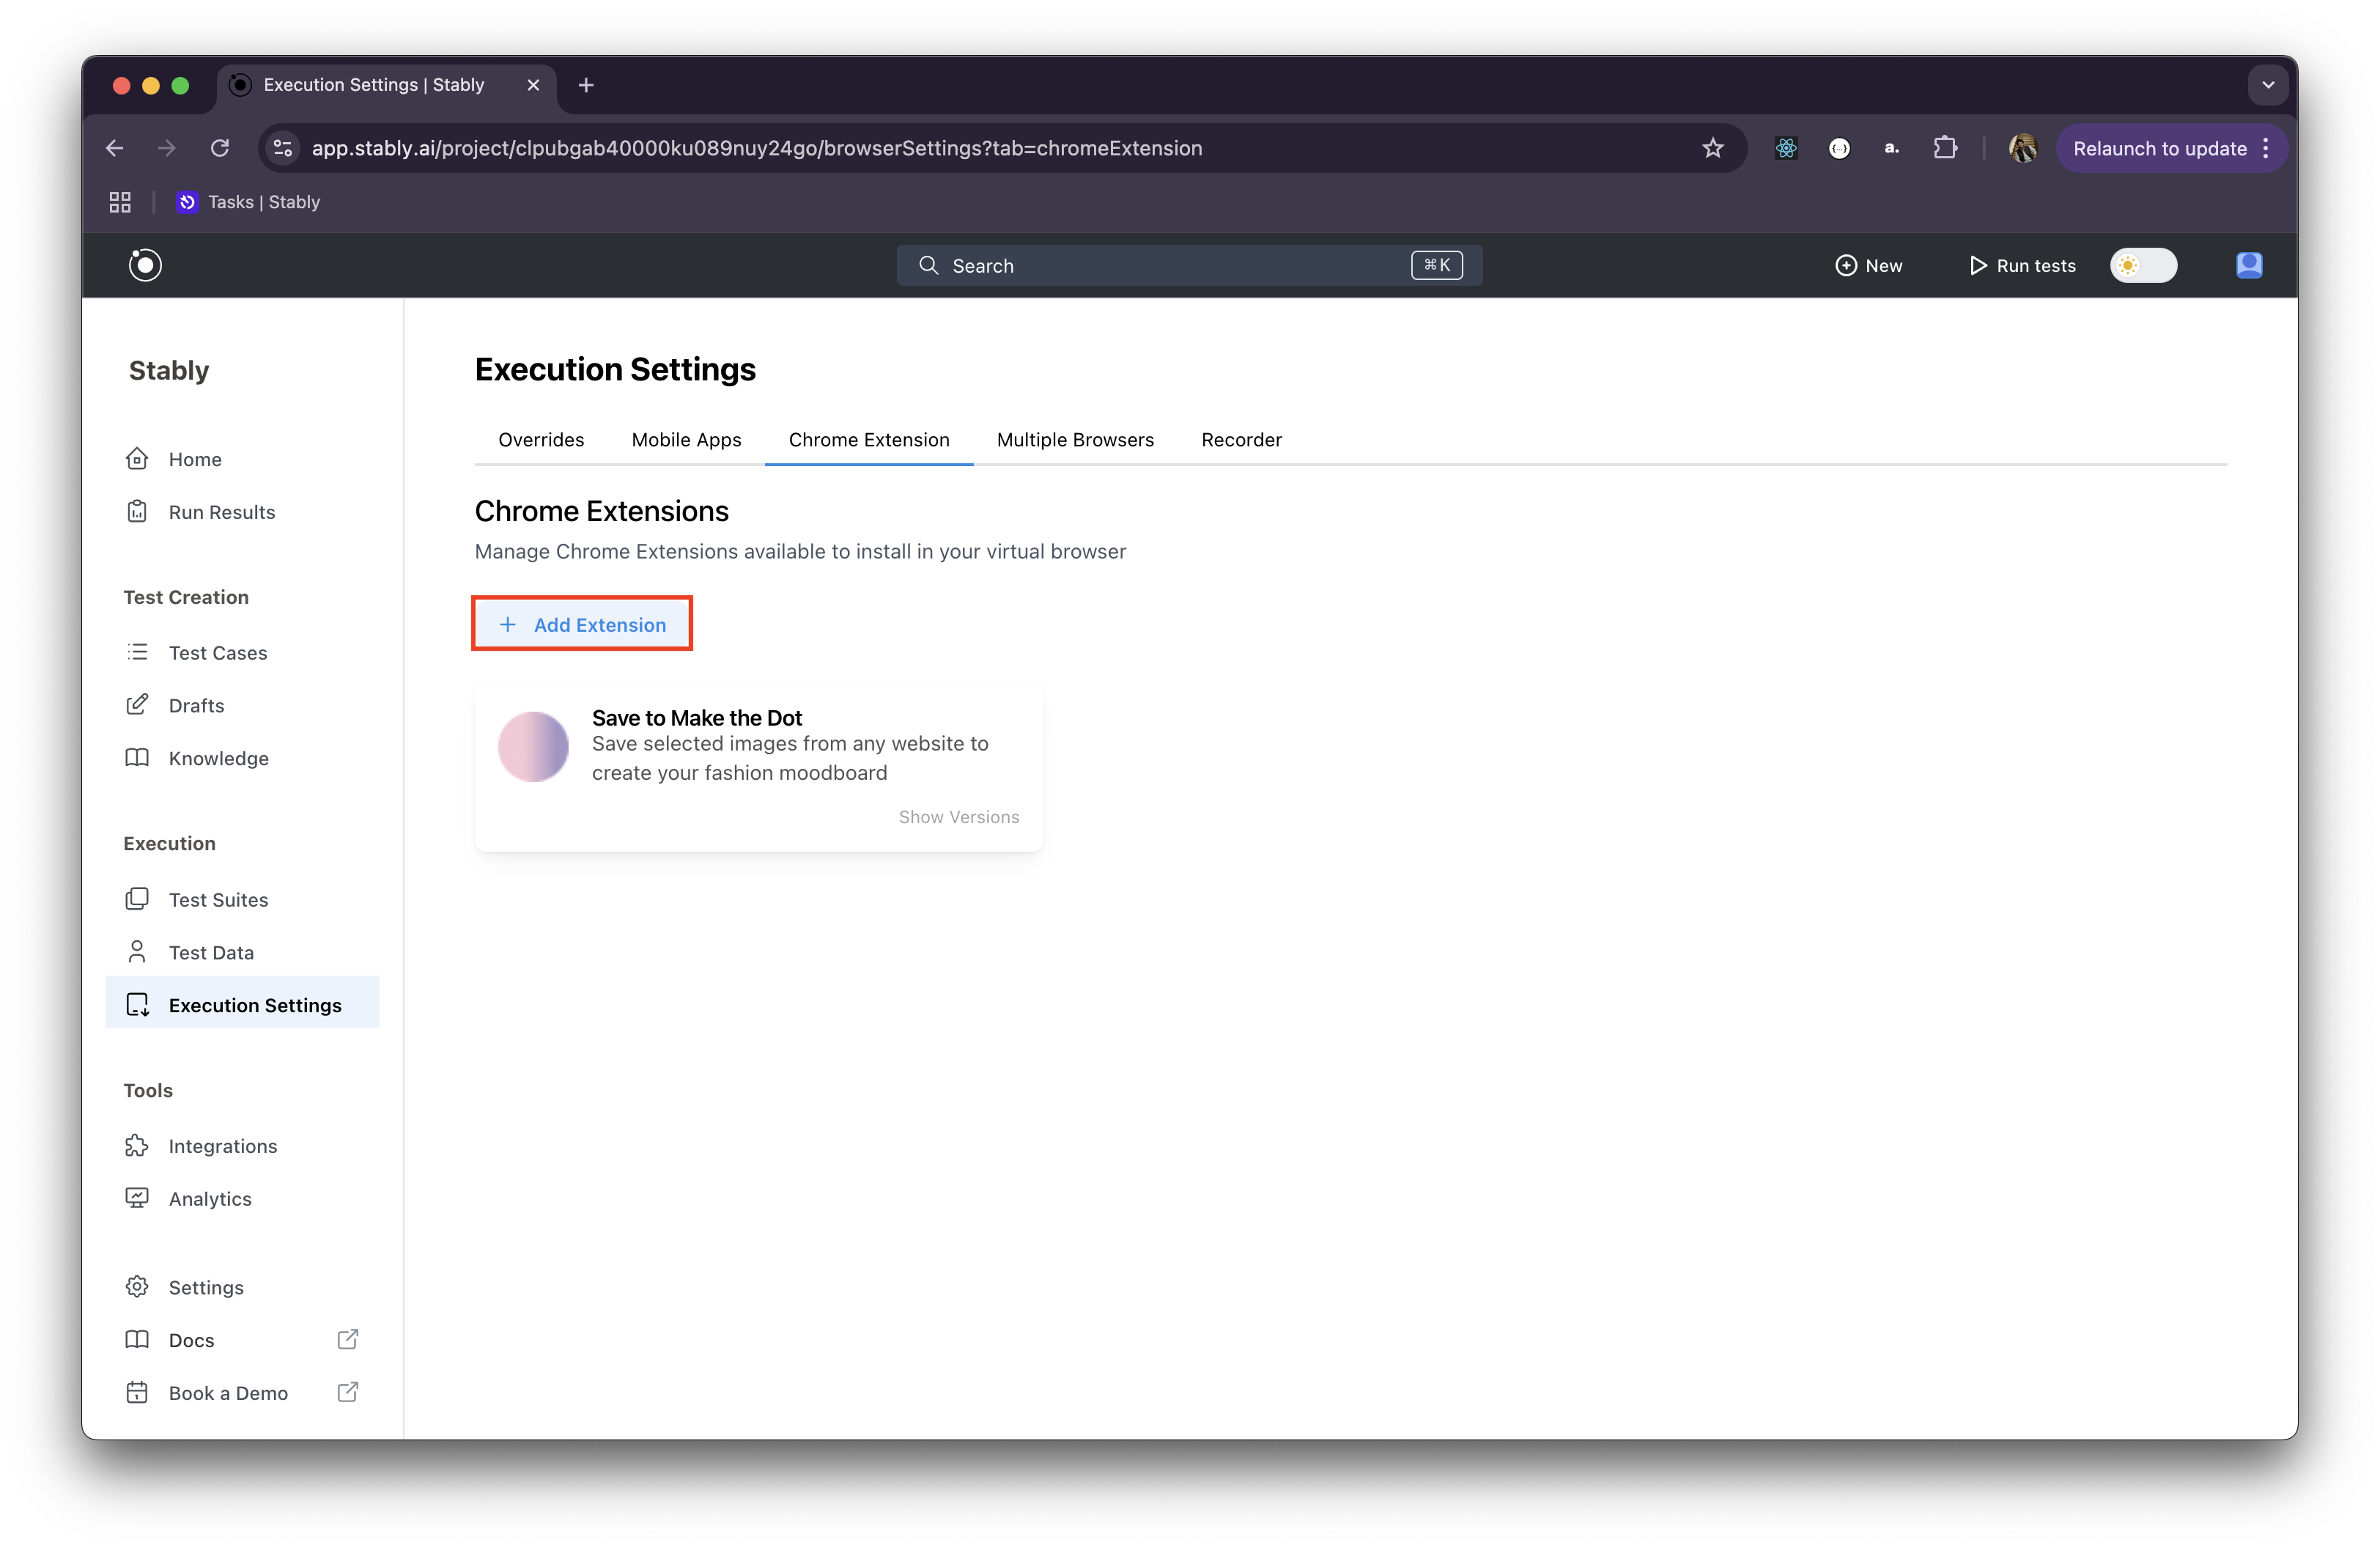Click the React DevTools extension icon

(1786, 148)
